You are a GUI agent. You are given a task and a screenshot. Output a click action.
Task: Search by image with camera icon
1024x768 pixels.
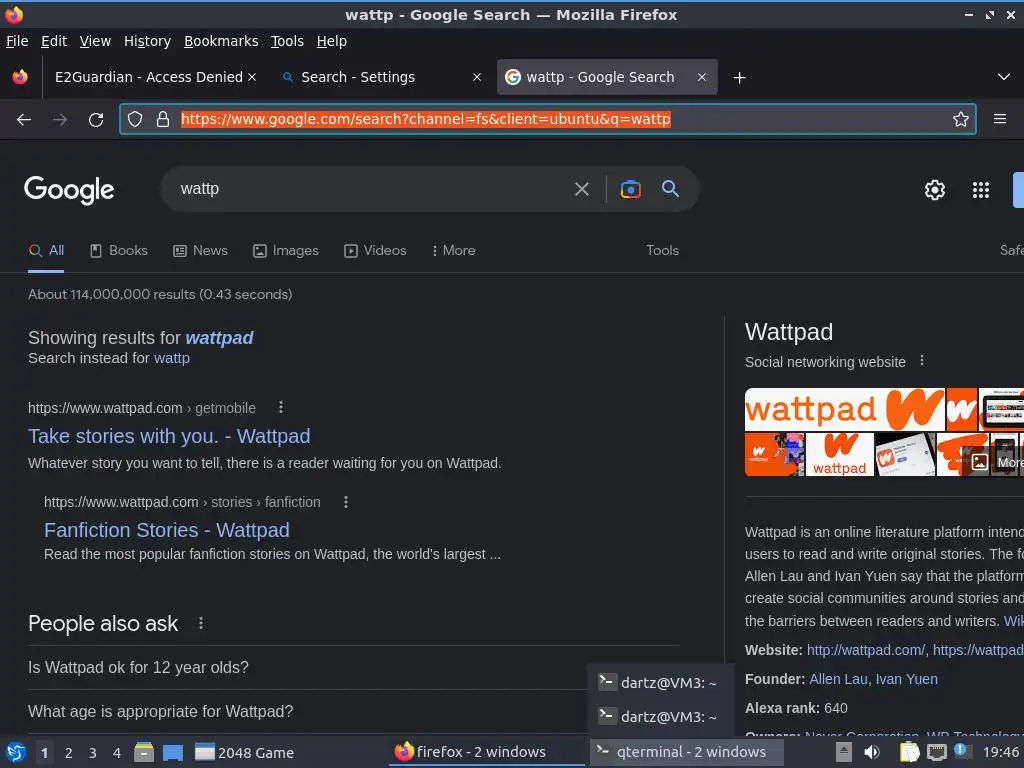click(x=630, y=189)
